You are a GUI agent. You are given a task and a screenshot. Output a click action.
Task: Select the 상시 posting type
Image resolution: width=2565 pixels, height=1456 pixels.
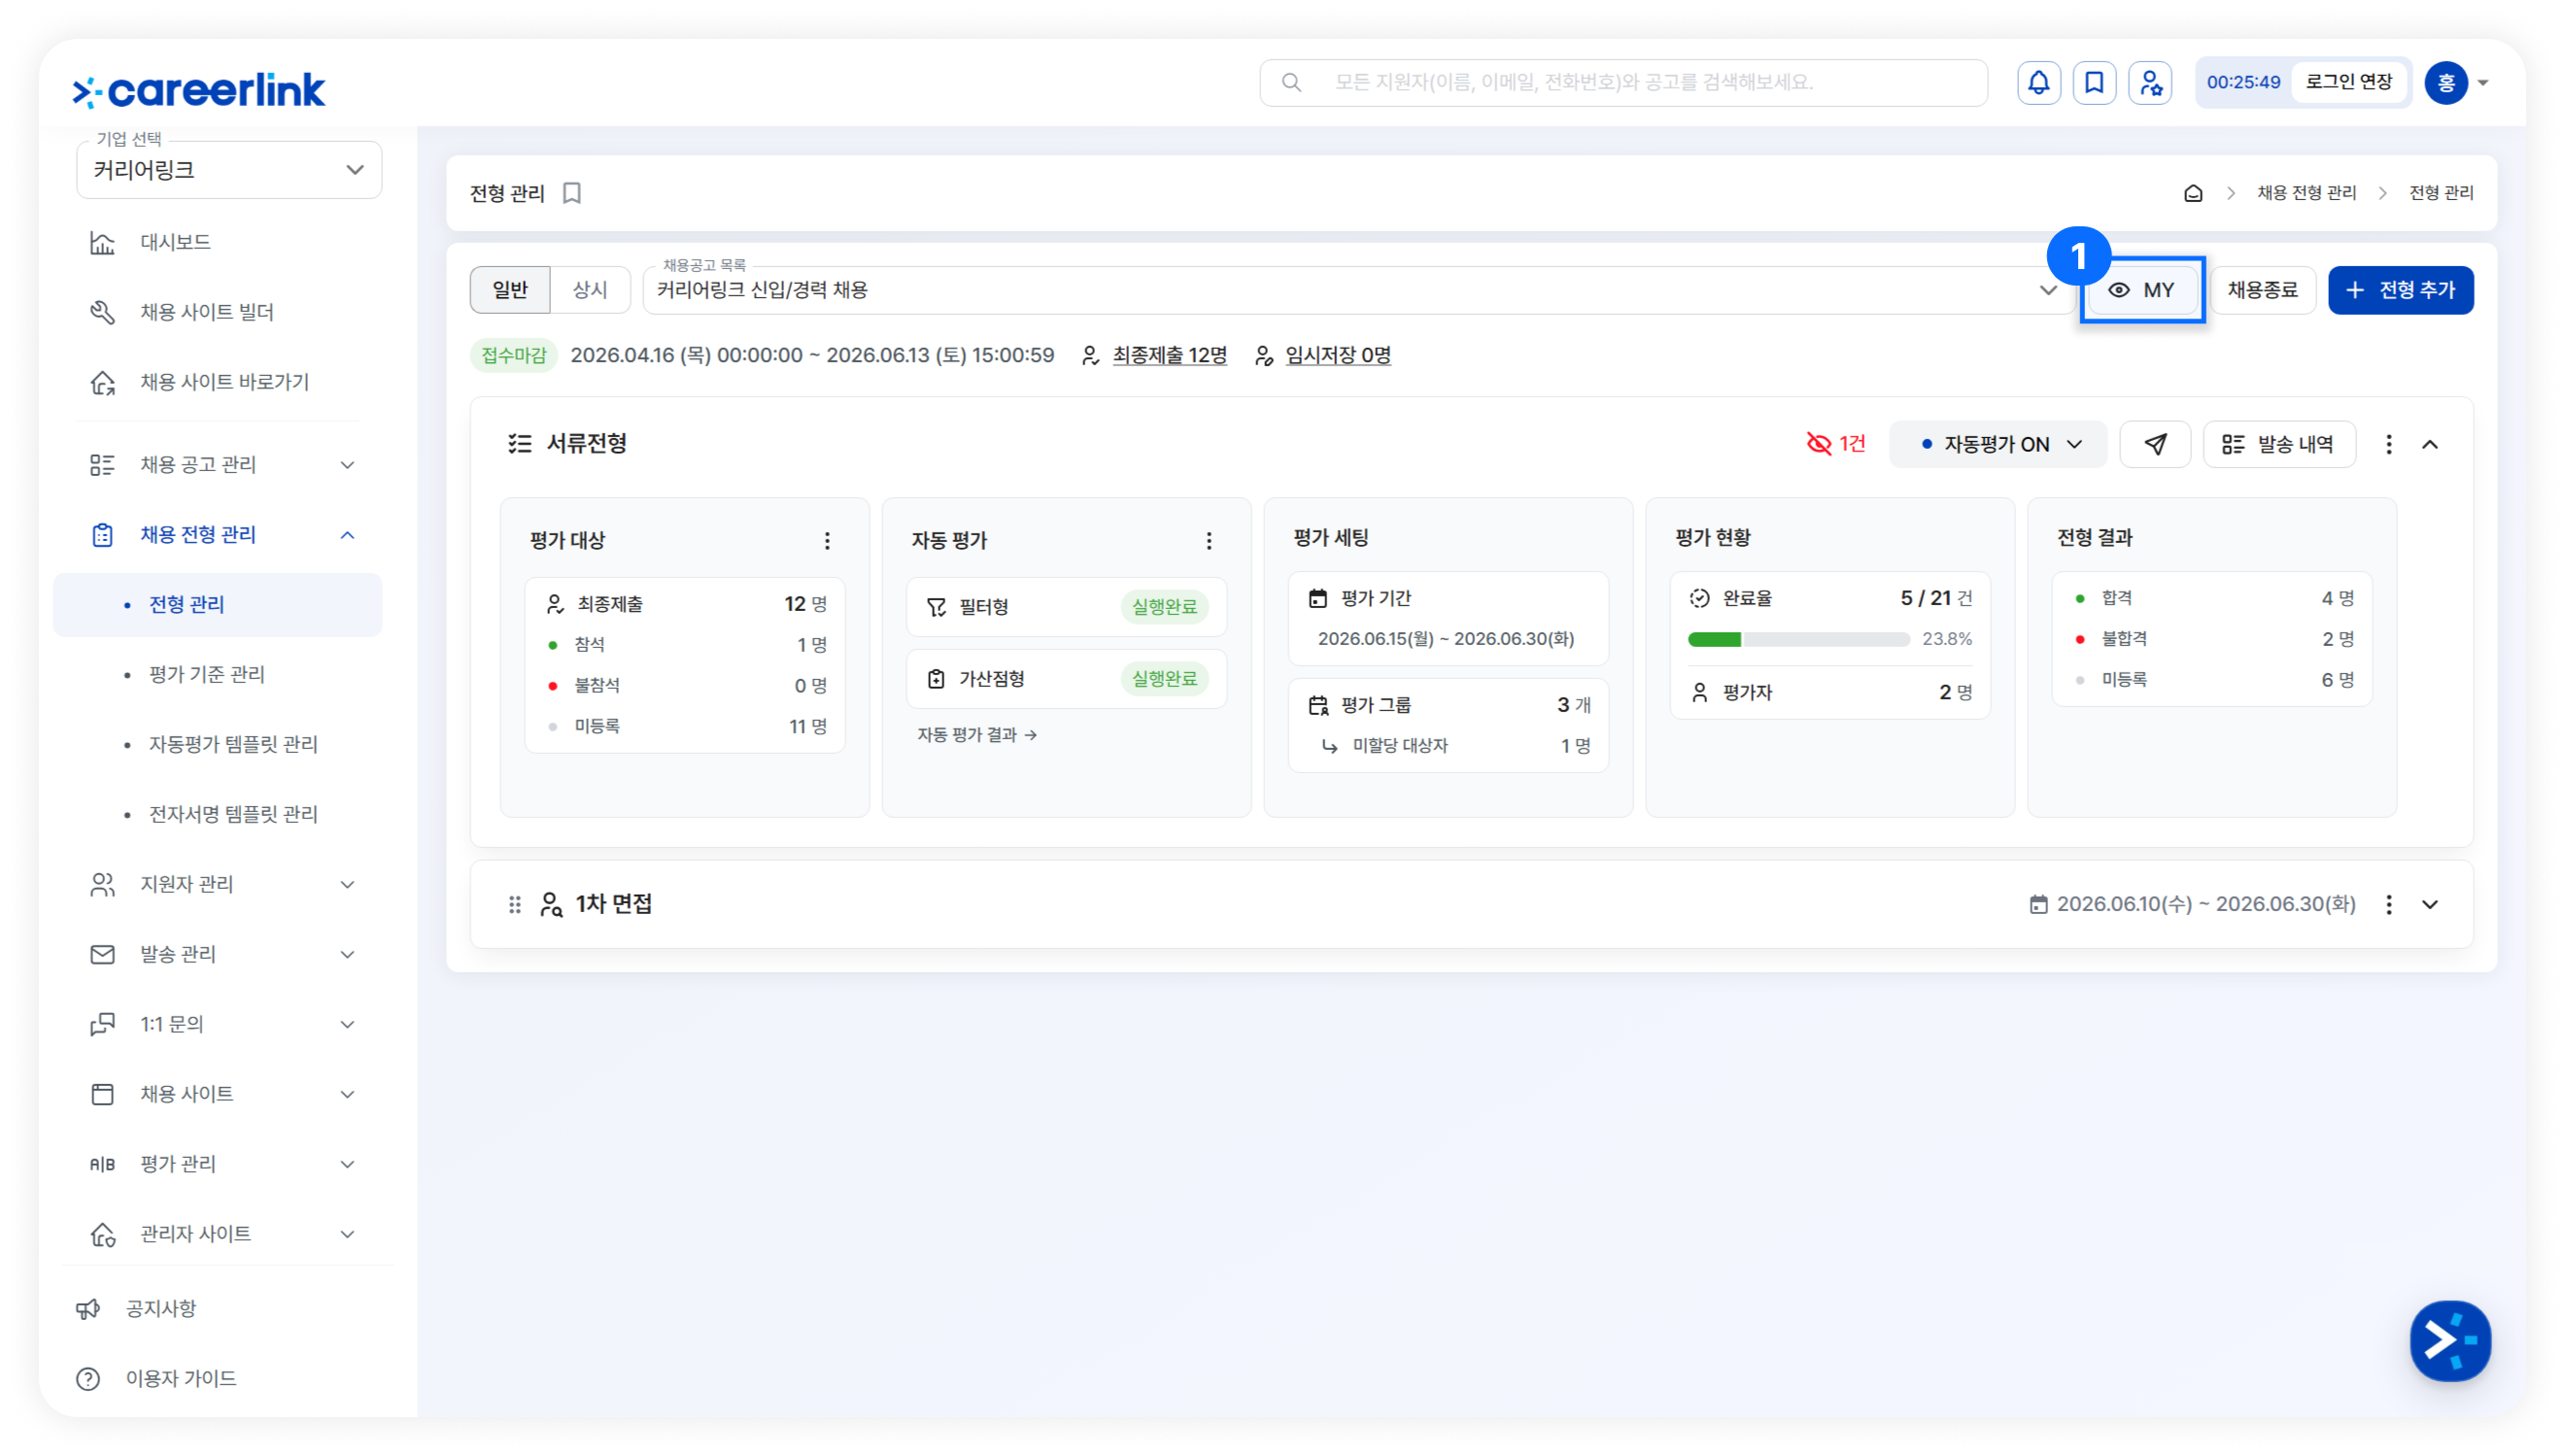pyautogui.click(x=590, y=290)
